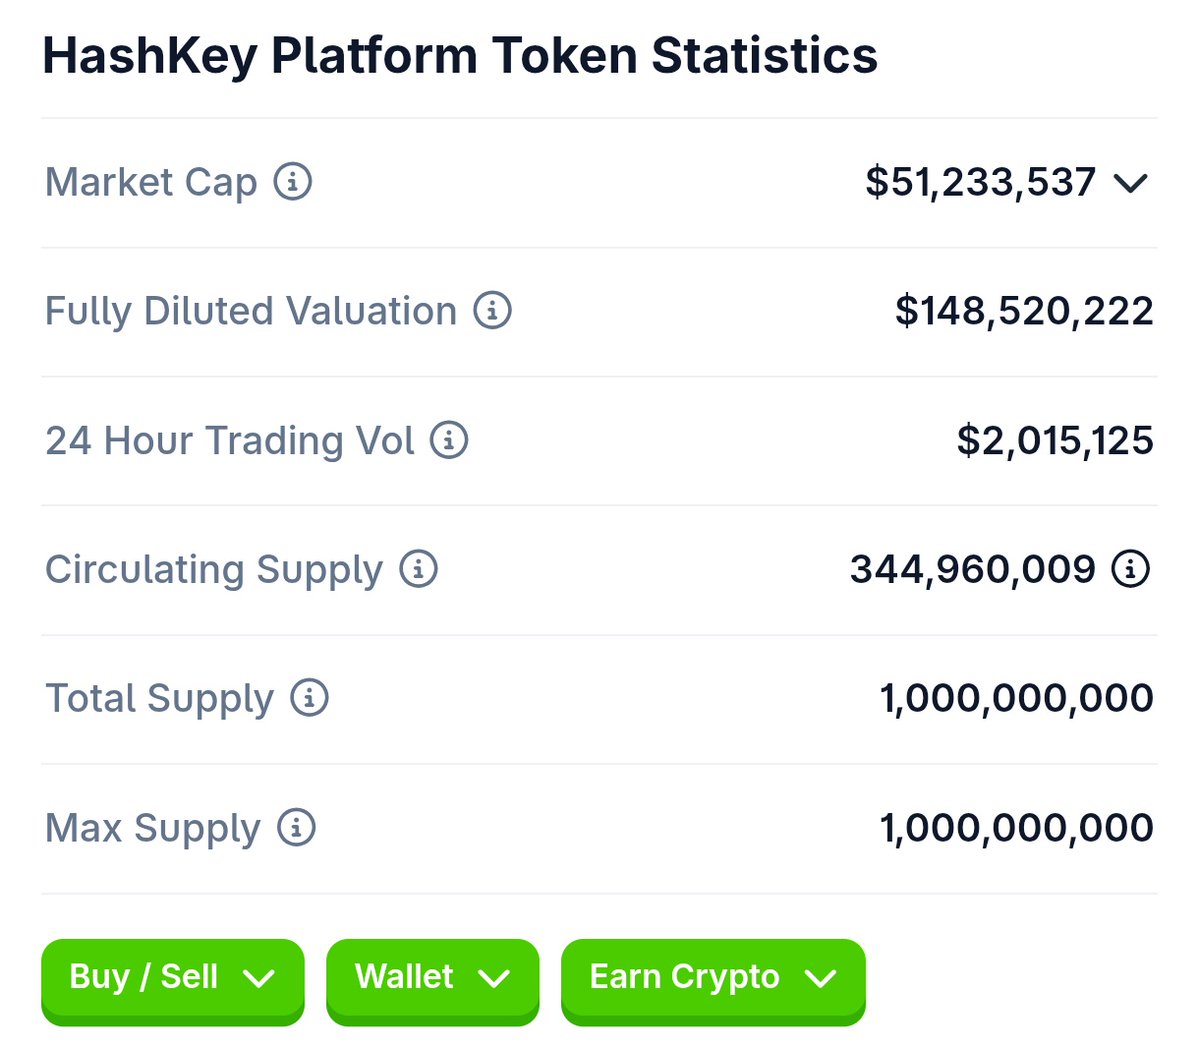Click the 344,960,009 circulating supply number
This screenshot has height=1050, width=1199.
973,570
